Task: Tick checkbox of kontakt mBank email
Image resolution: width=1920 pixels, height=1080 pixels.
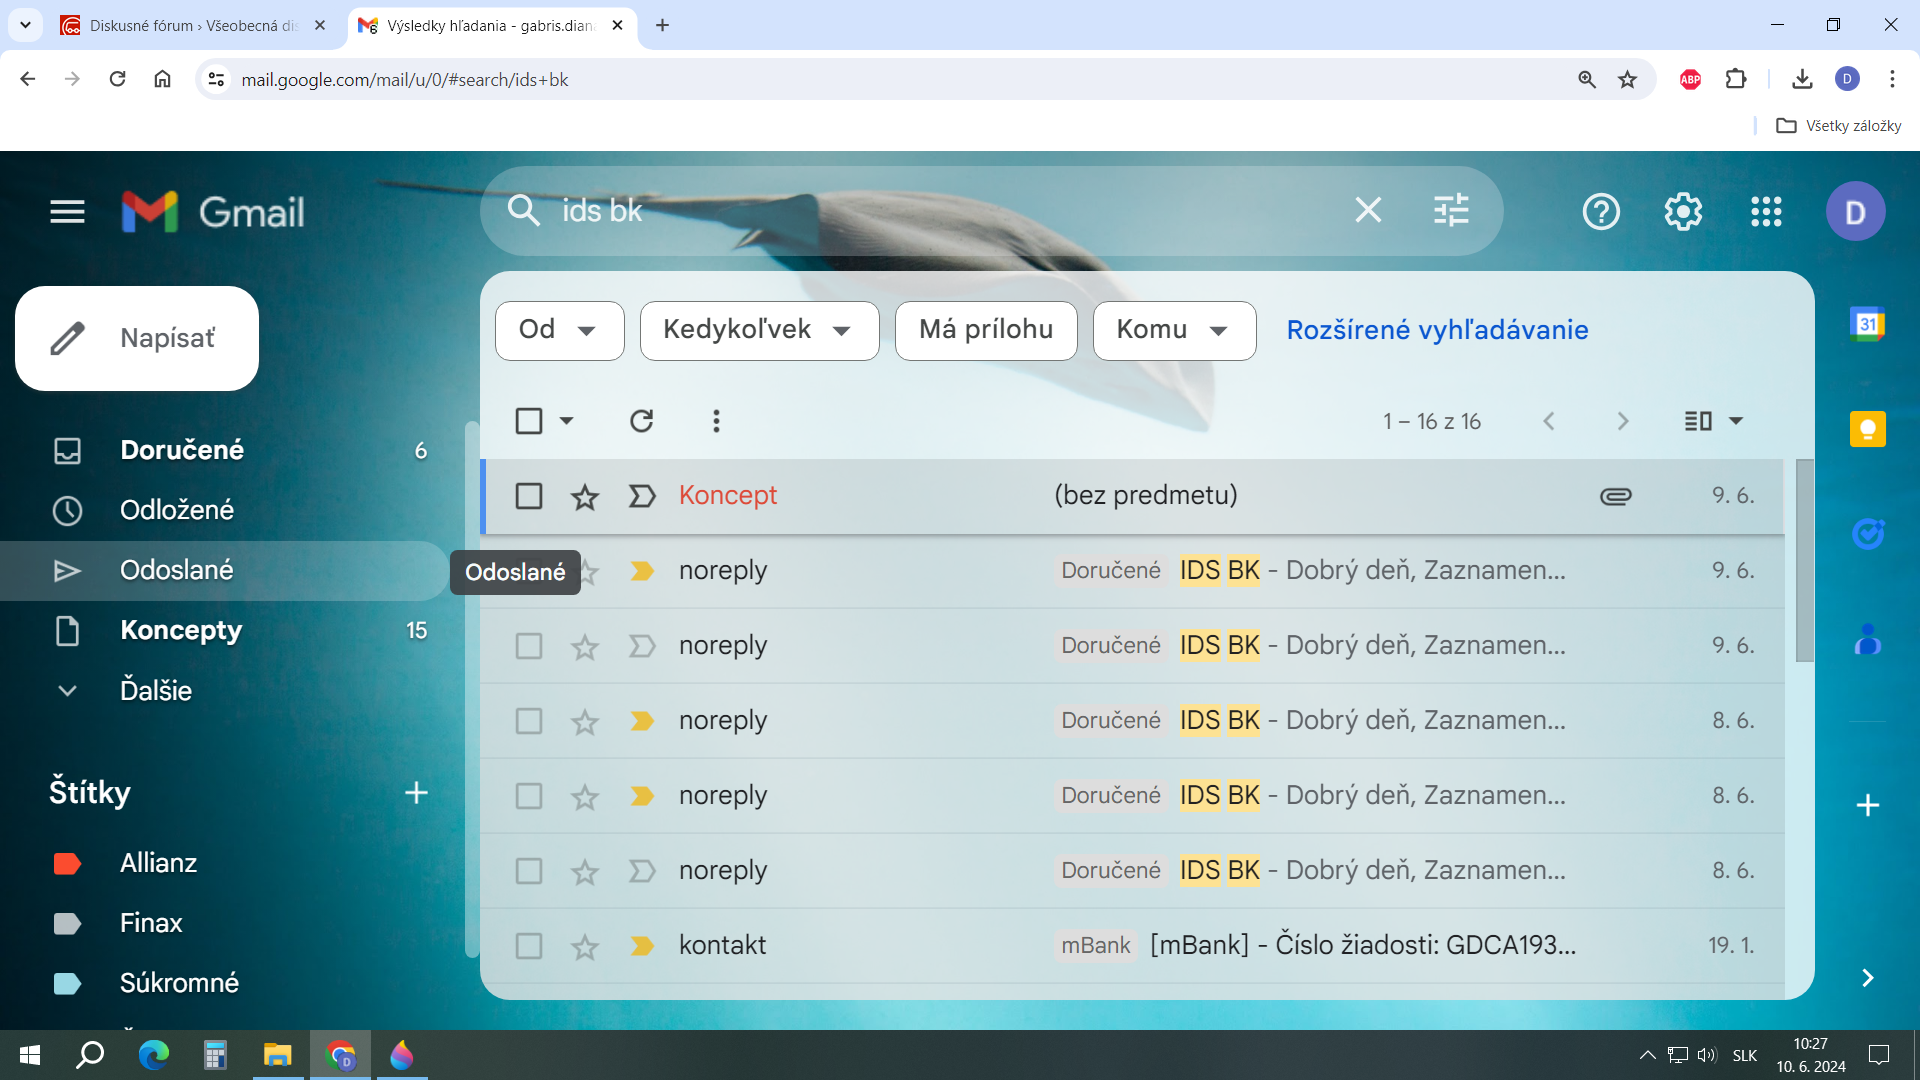Action: click(x=529, y=946)
